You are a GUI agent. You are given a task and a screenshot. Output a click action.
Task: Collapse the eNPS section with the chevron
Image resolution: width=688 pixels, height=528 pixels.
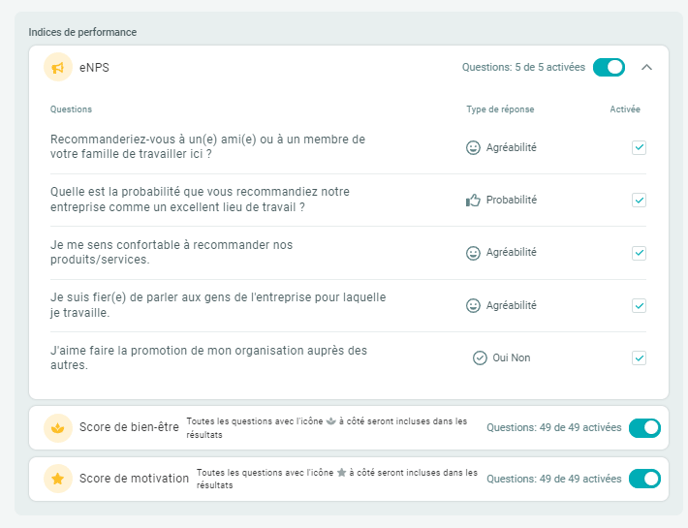647,67
